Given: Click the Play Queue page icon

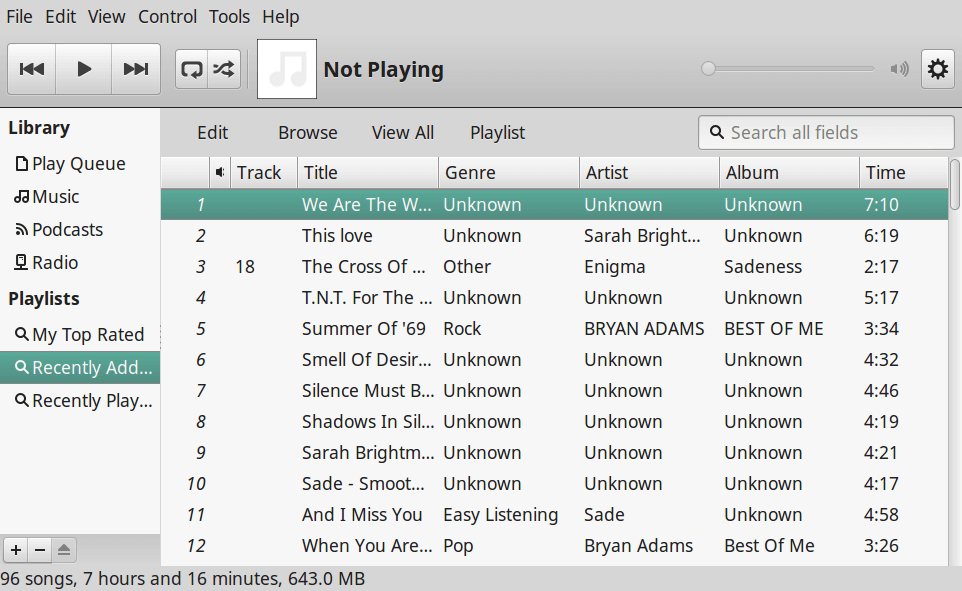Looking at the screenshot, I should coord(21,164).
